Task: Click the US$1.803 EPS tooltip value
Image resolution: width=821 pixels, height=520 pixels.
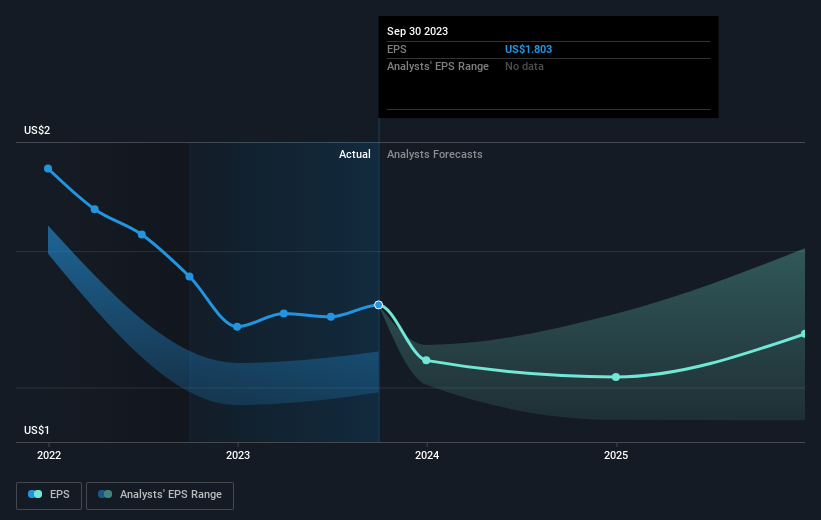Action: [528, 49]
